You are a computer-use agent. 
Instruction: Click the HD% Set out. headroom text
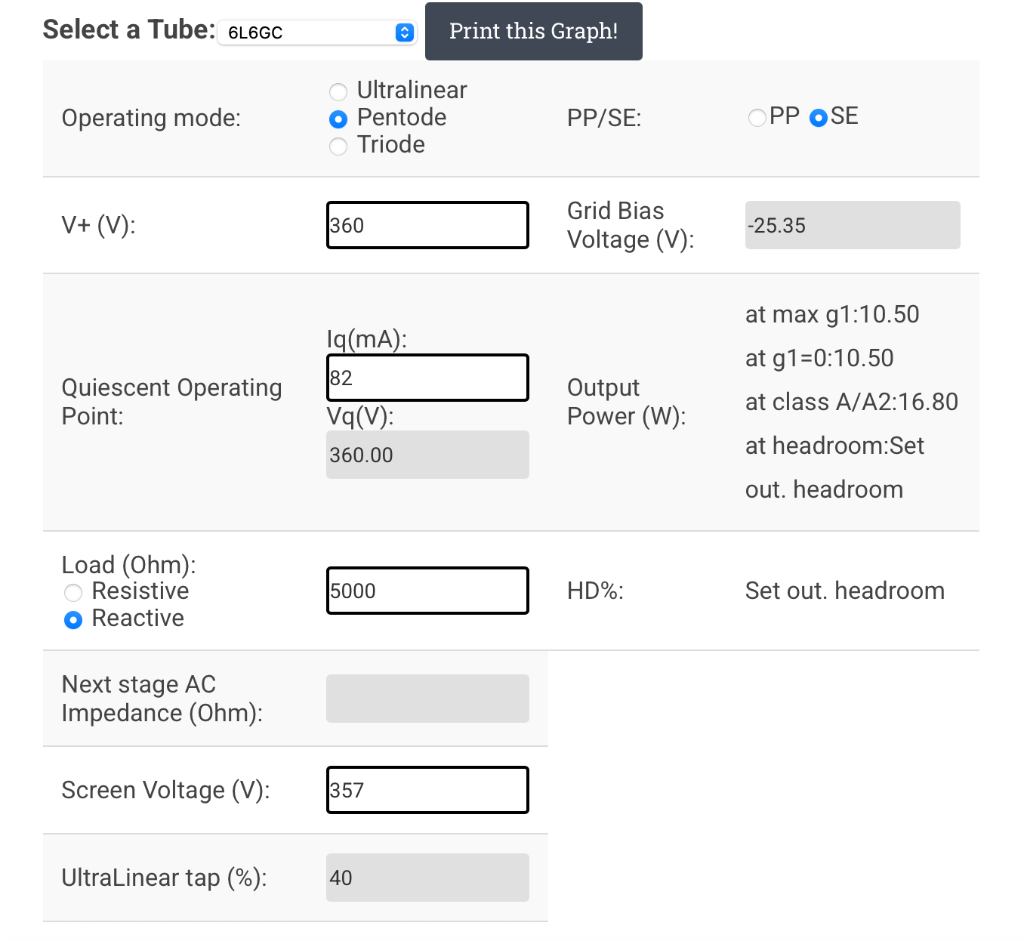[844, 591]
